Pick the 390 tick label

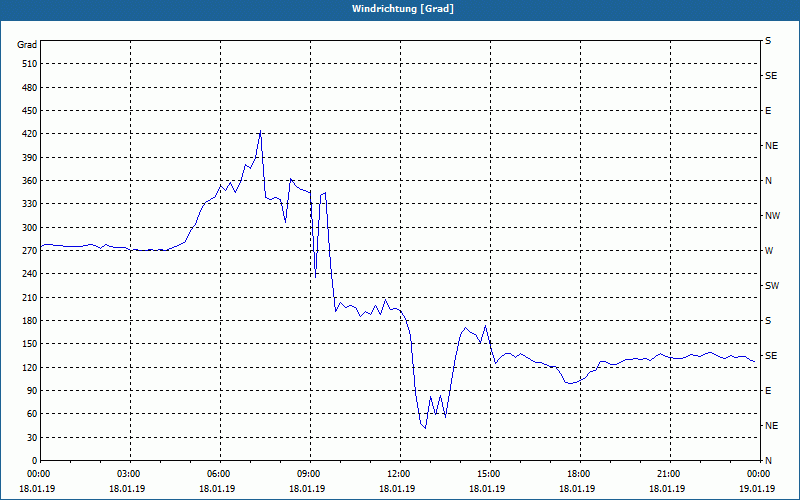(30, 158)
